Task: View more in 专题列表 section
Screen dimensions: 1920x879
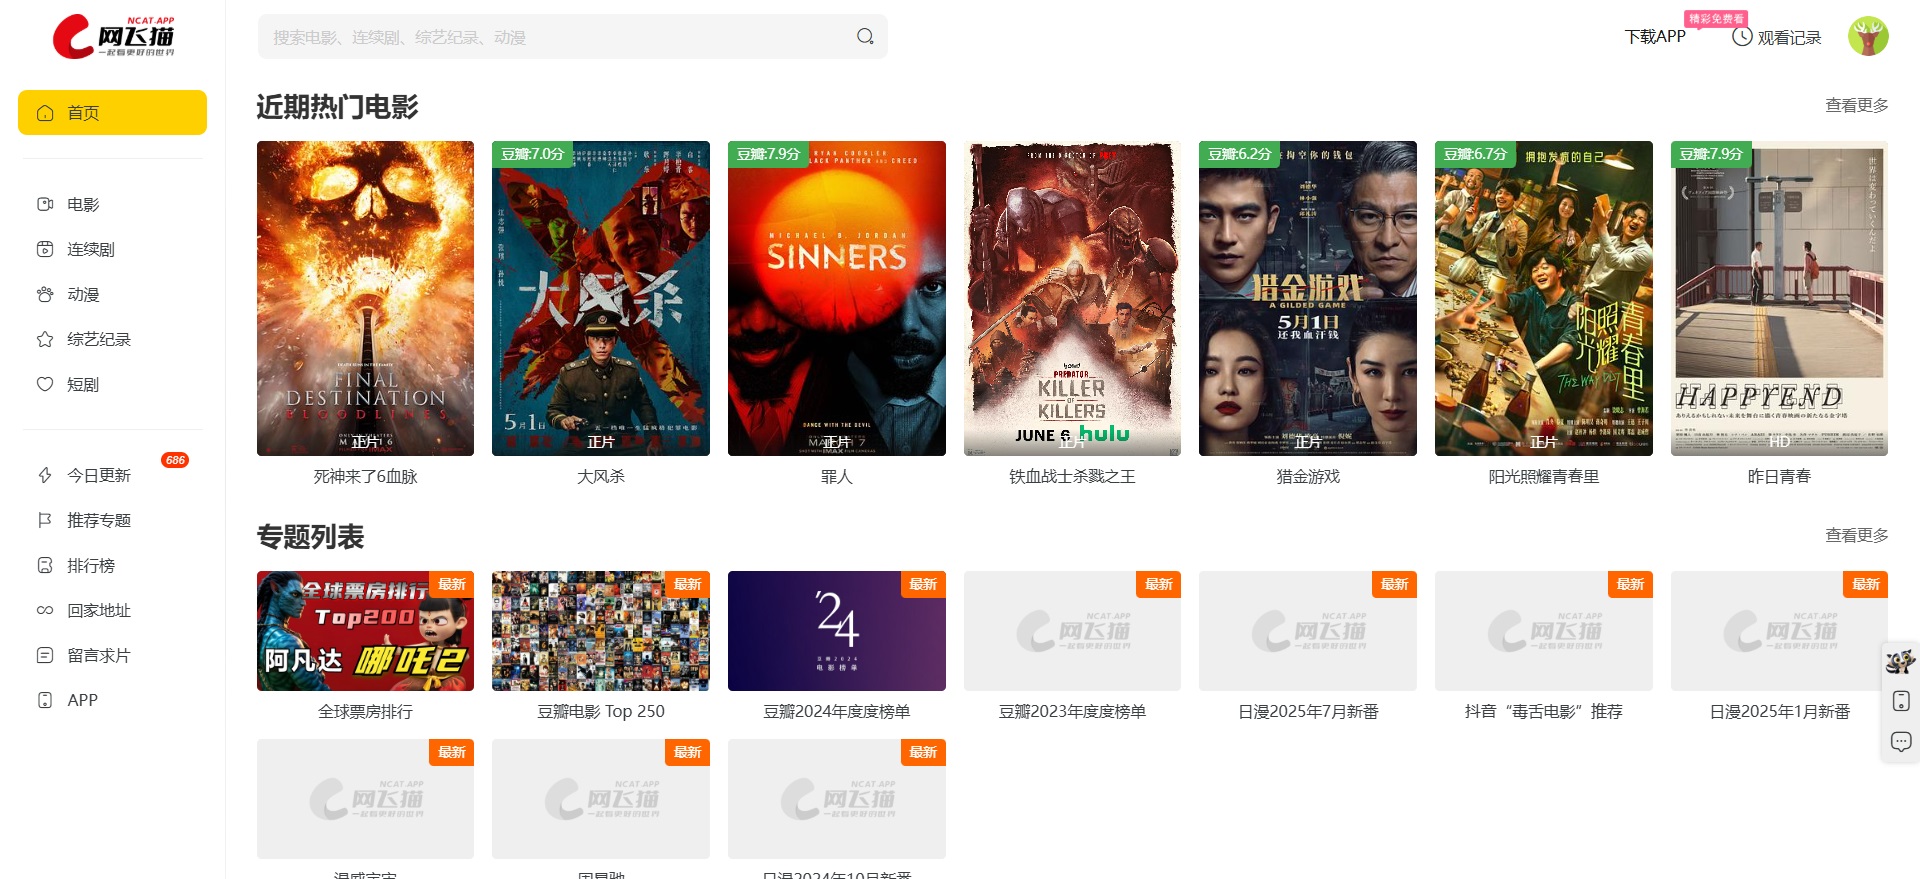Action: [x=1856, y=535]
